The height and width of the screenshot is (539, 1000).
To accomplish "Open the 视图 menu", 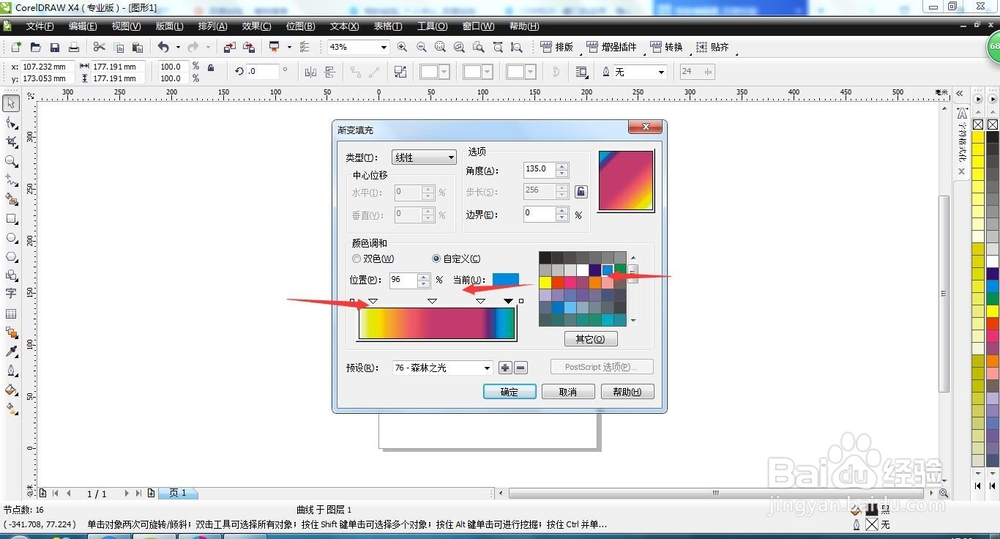I will pyautogui.click(x=126, y=26).
